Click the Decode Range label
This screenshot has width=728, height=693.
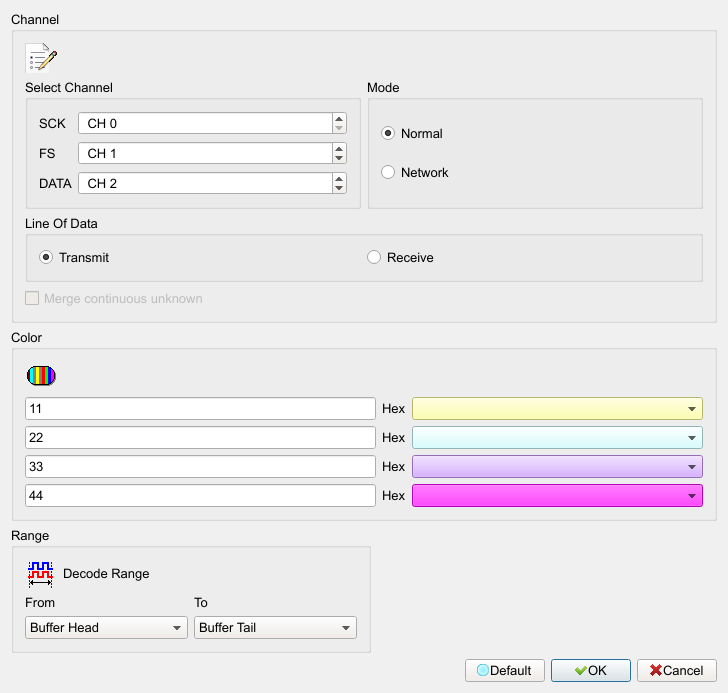[x=106, y=574]
